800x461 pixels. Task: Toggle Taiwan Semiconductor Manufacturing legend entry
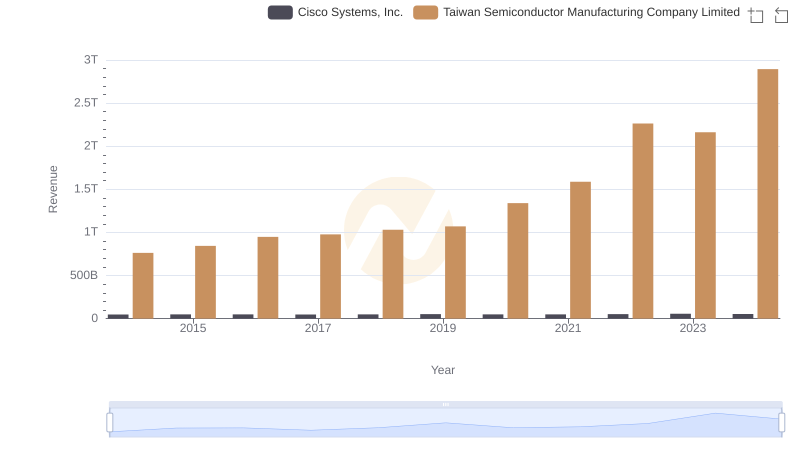click(x=577, y=12)
